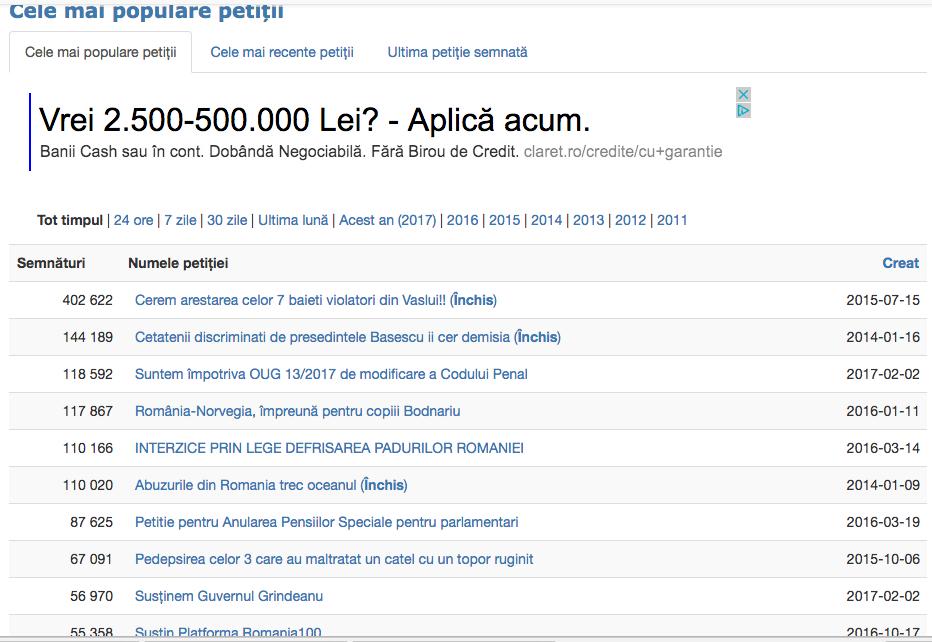The height and width of the screenshot is (642, 932).
Task: Open România-Norvegia Bodnariu petition
Action: pos(297,411)
